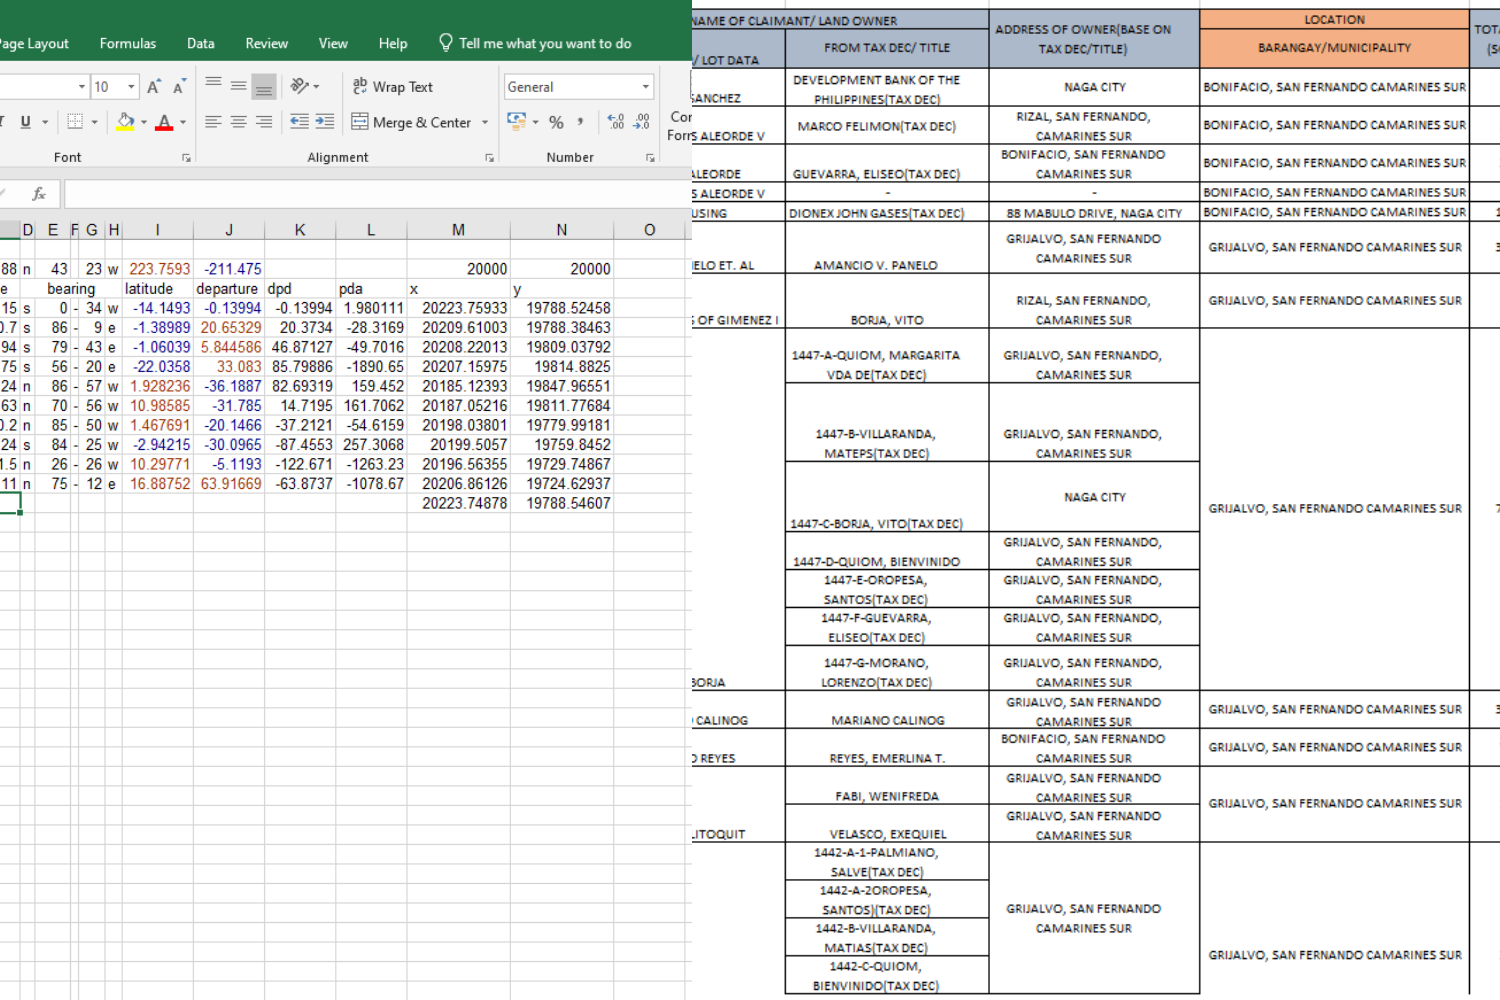Click MARCO FELIMON(TAX DEC) in the owner table
1500x1000 pixels.
[x=877, y=127]
